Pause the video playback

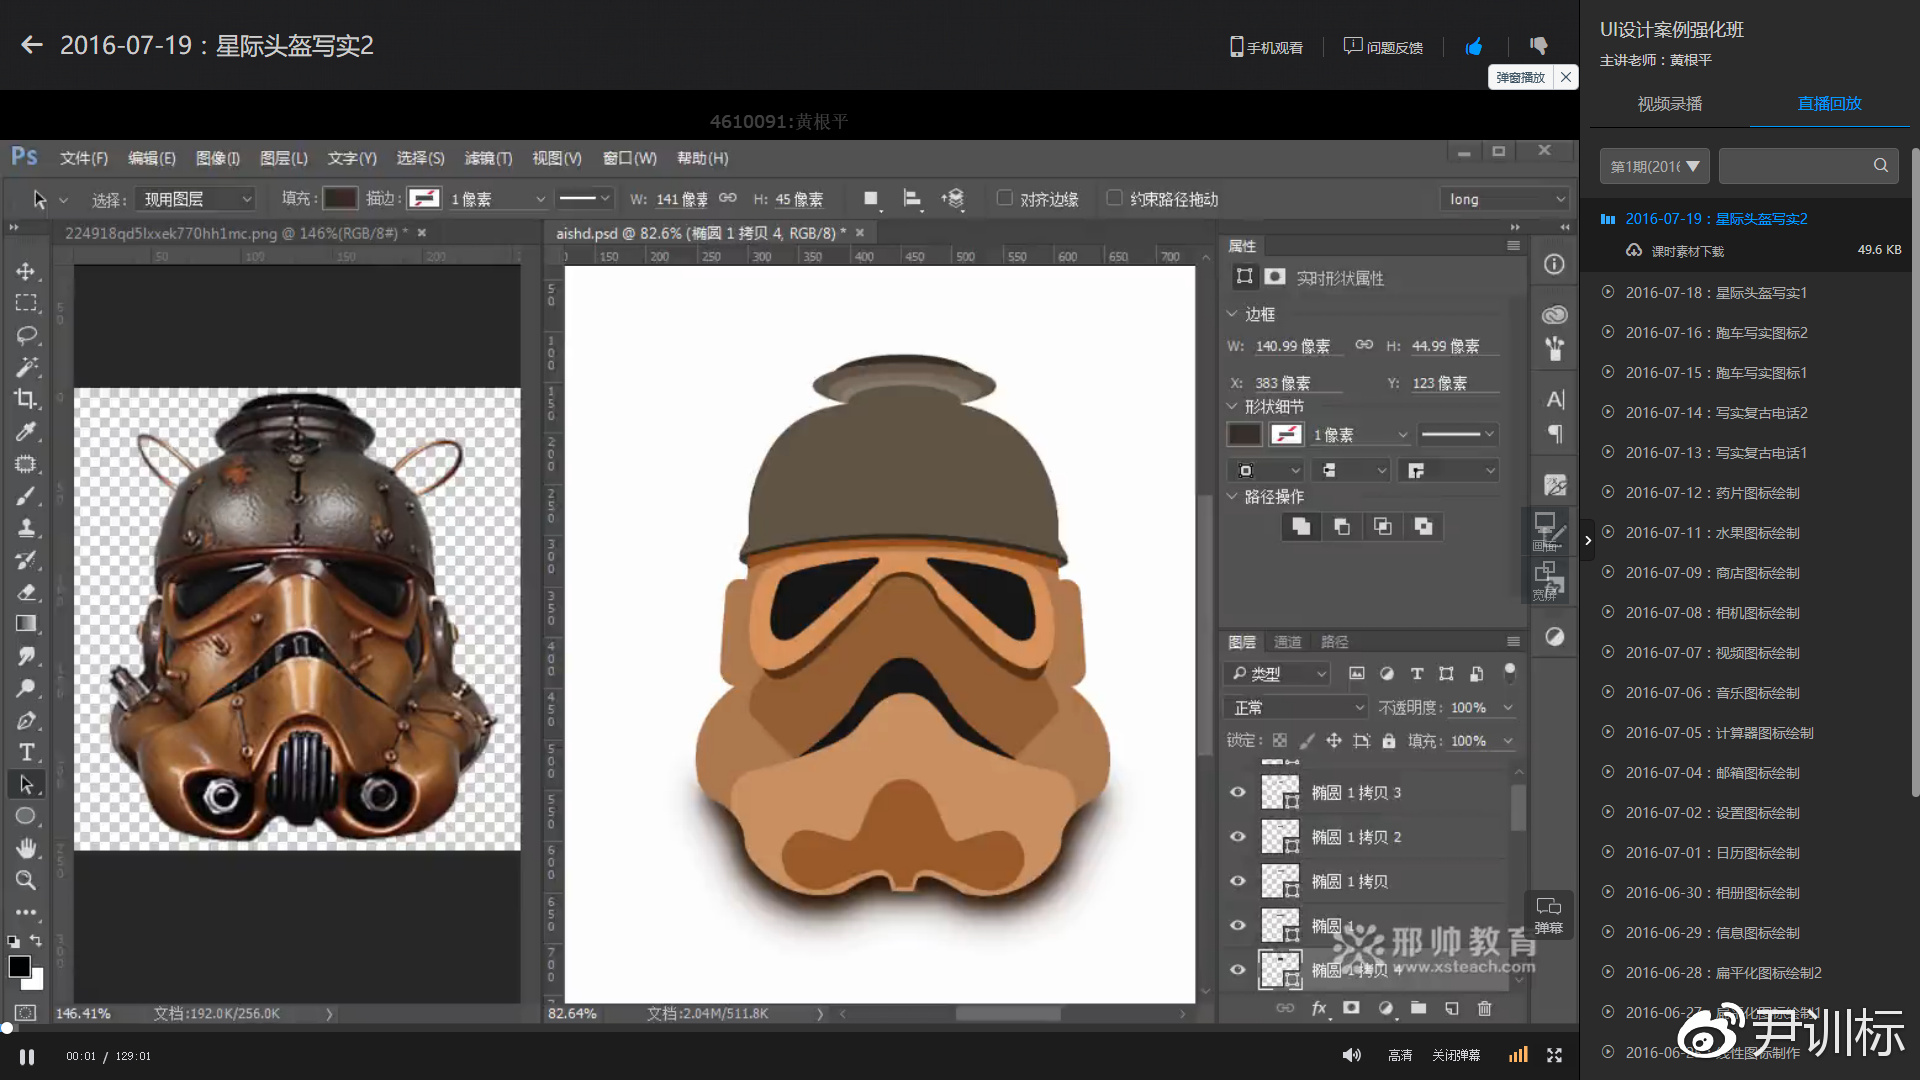pos(27,1056)
